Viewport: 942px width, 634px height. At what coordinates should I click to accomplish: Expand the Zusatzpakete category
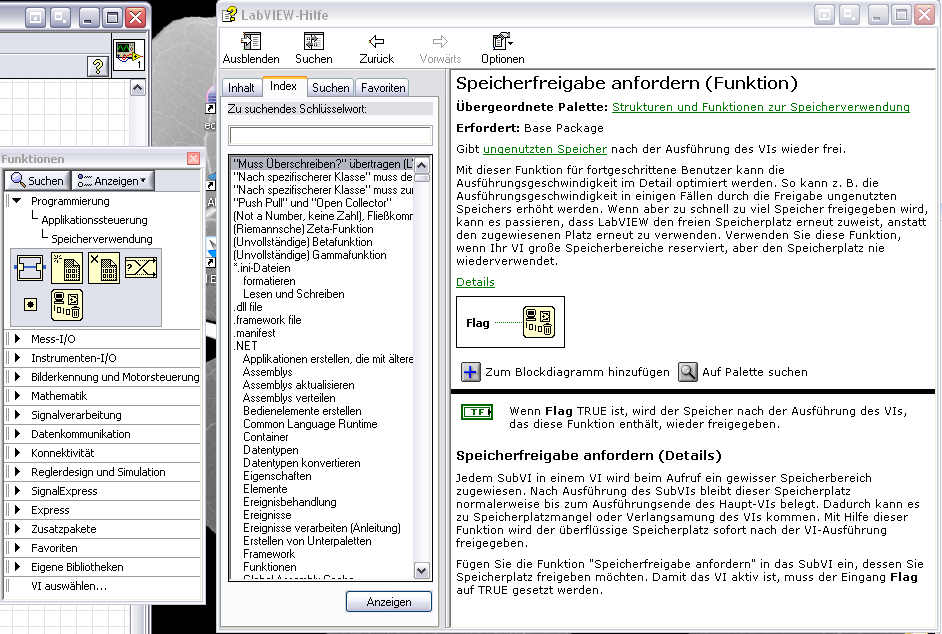tap(17, 529)
